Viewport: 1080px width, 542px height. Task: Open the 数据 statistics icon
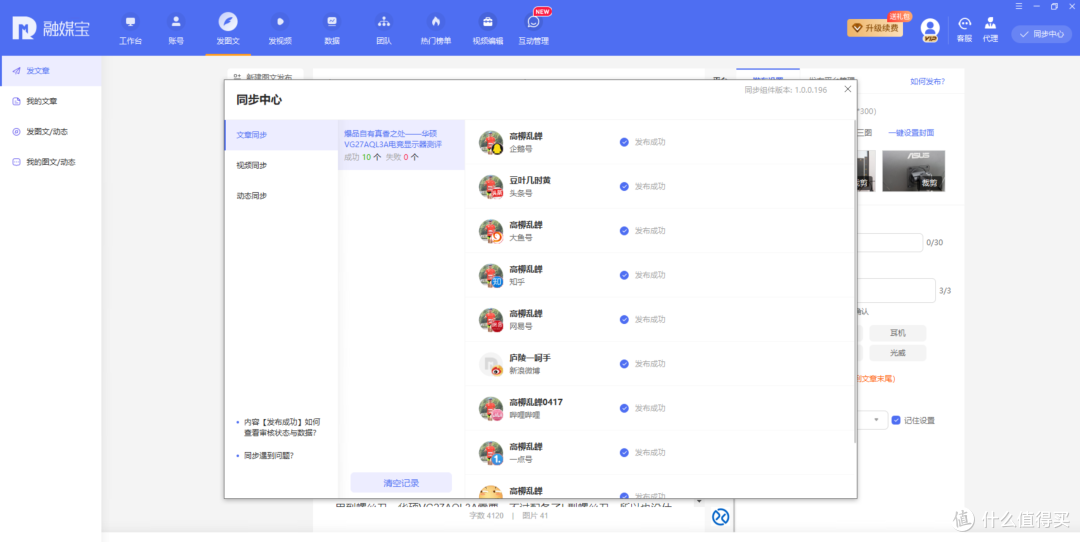332,22
